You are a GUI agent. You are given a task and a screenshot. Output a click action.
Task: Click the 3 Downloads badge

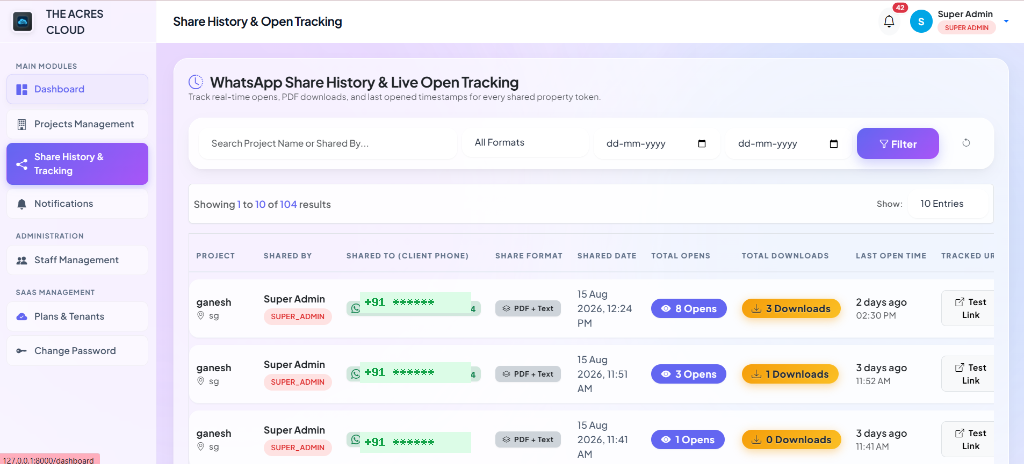click(790, 308)
